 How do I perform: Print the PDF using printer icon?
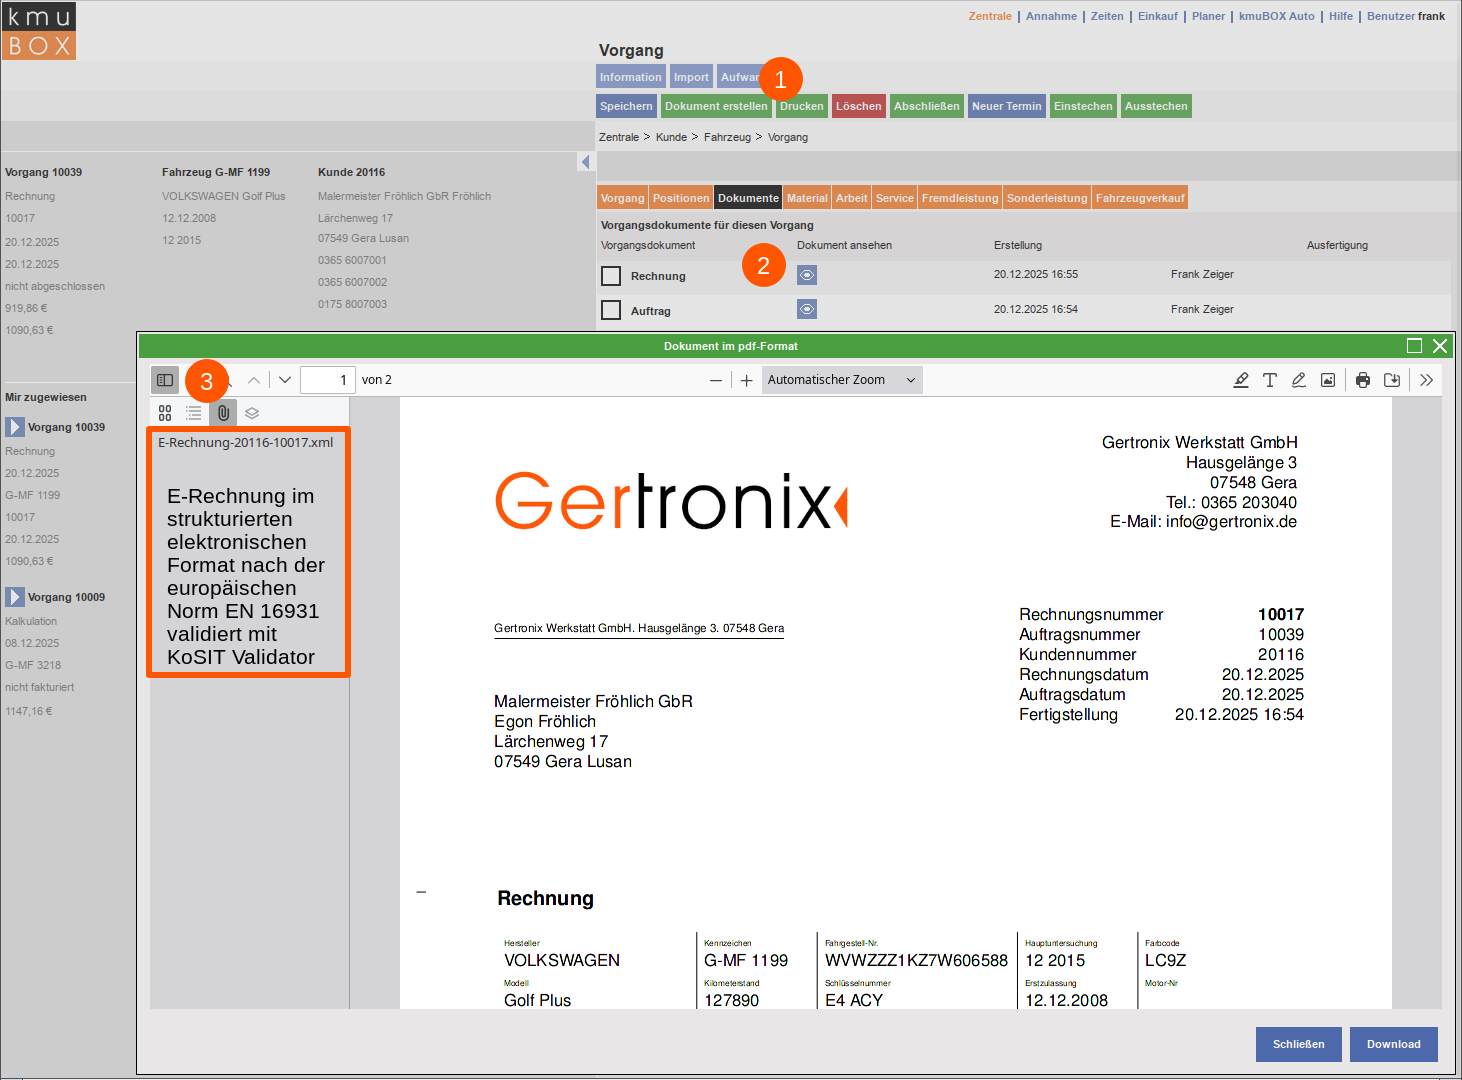tap(1363, 380)
